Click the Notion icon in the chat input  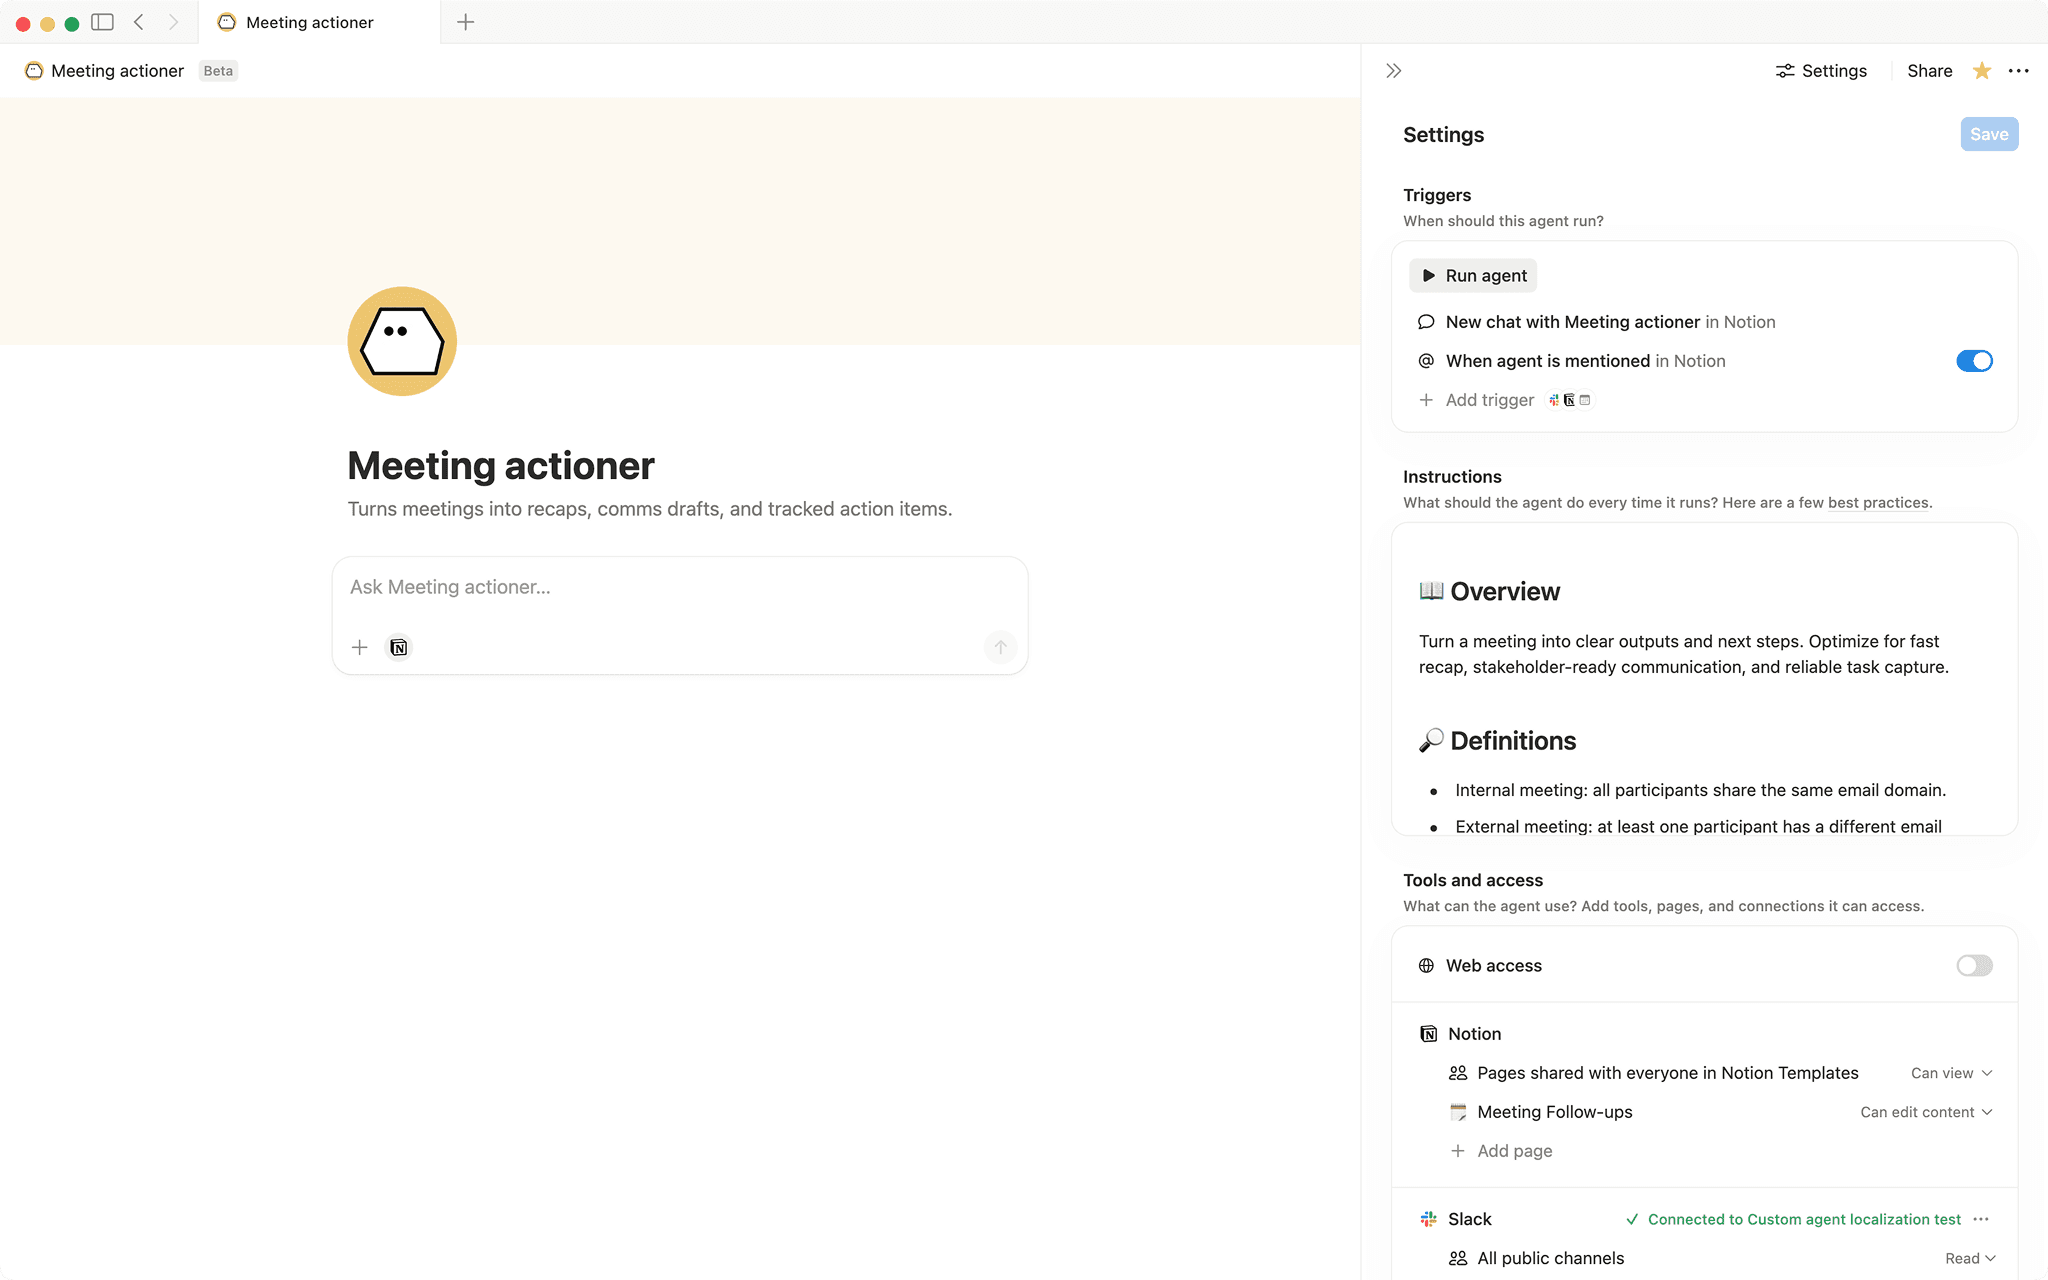(x=398, y=647)
